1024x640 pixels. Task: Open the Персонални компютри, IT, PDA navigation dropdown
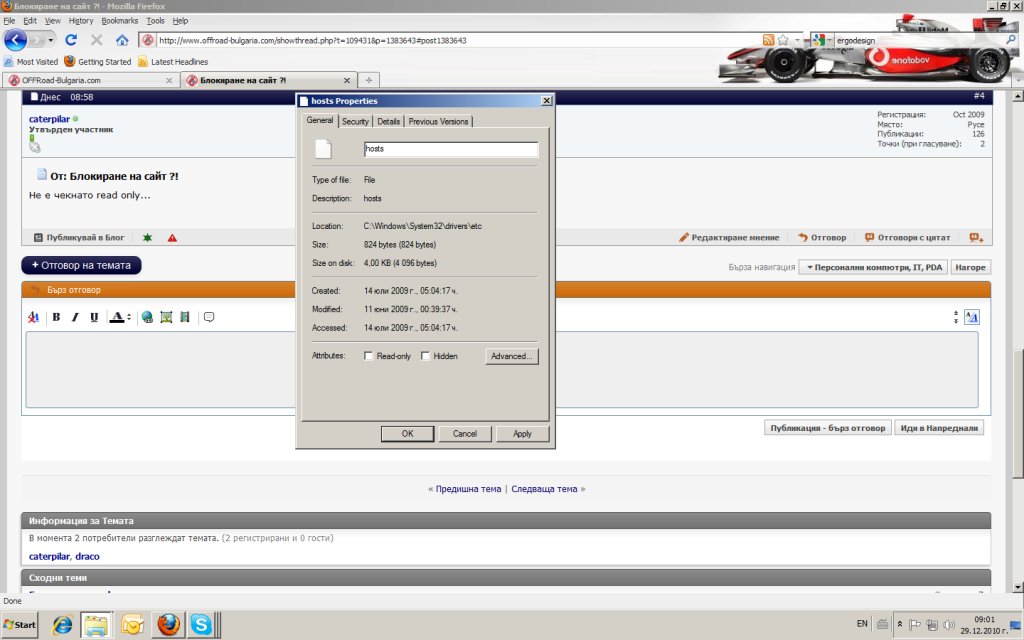point(872,267)
